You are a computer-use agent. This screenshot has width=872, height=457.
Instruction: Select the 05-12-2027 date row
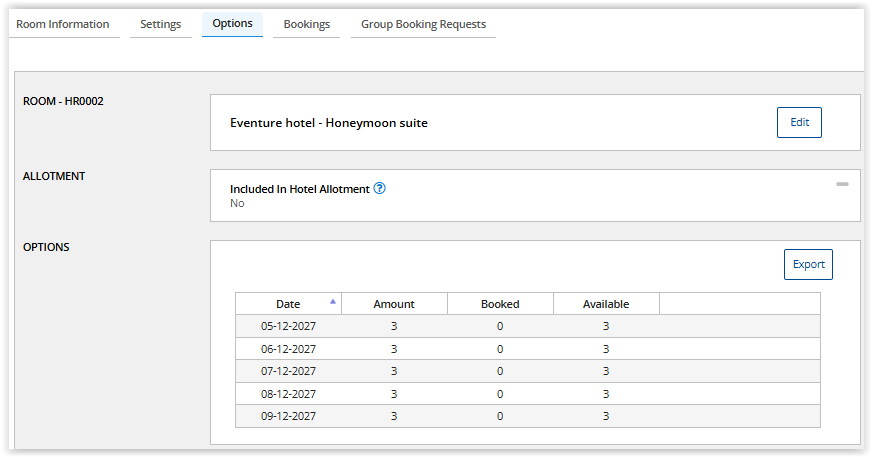coord(528,326)
